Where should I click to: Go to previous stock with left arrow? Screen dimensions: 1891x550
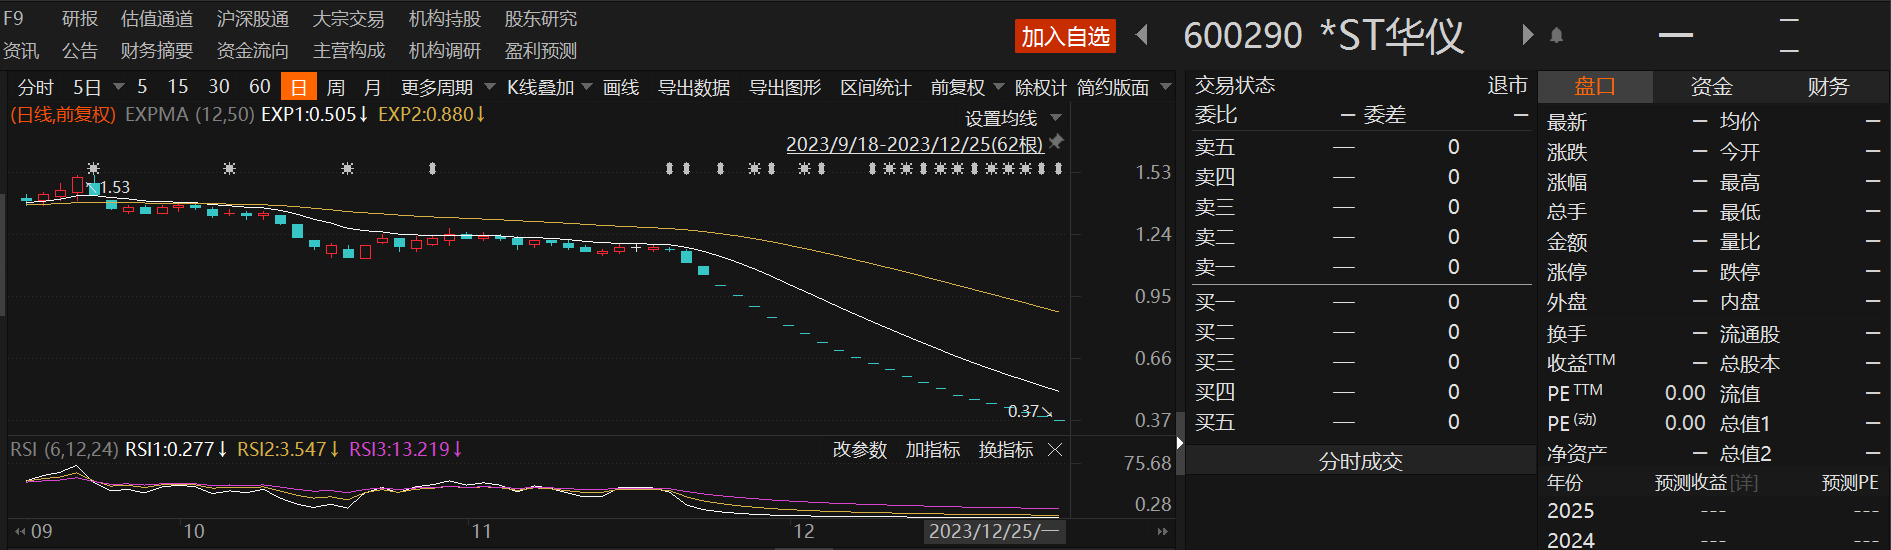[1142, 36]
